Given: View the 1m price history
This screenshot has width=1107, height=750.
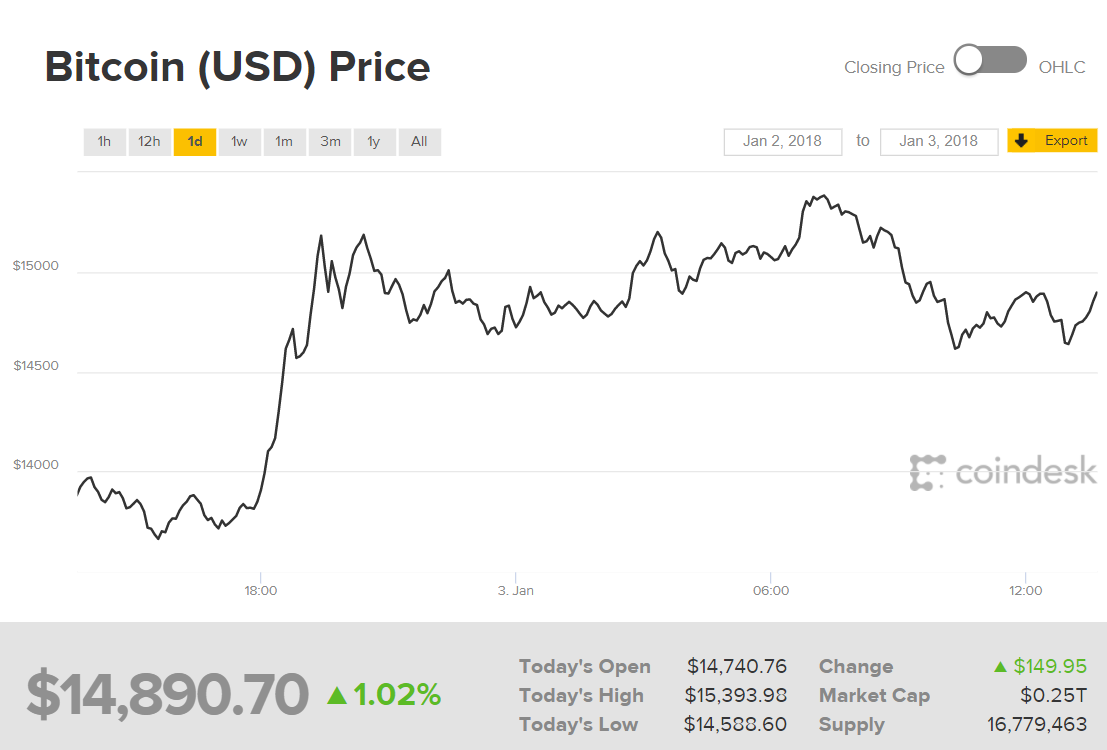Looking at the screenshot, I should tap(284, 141).
